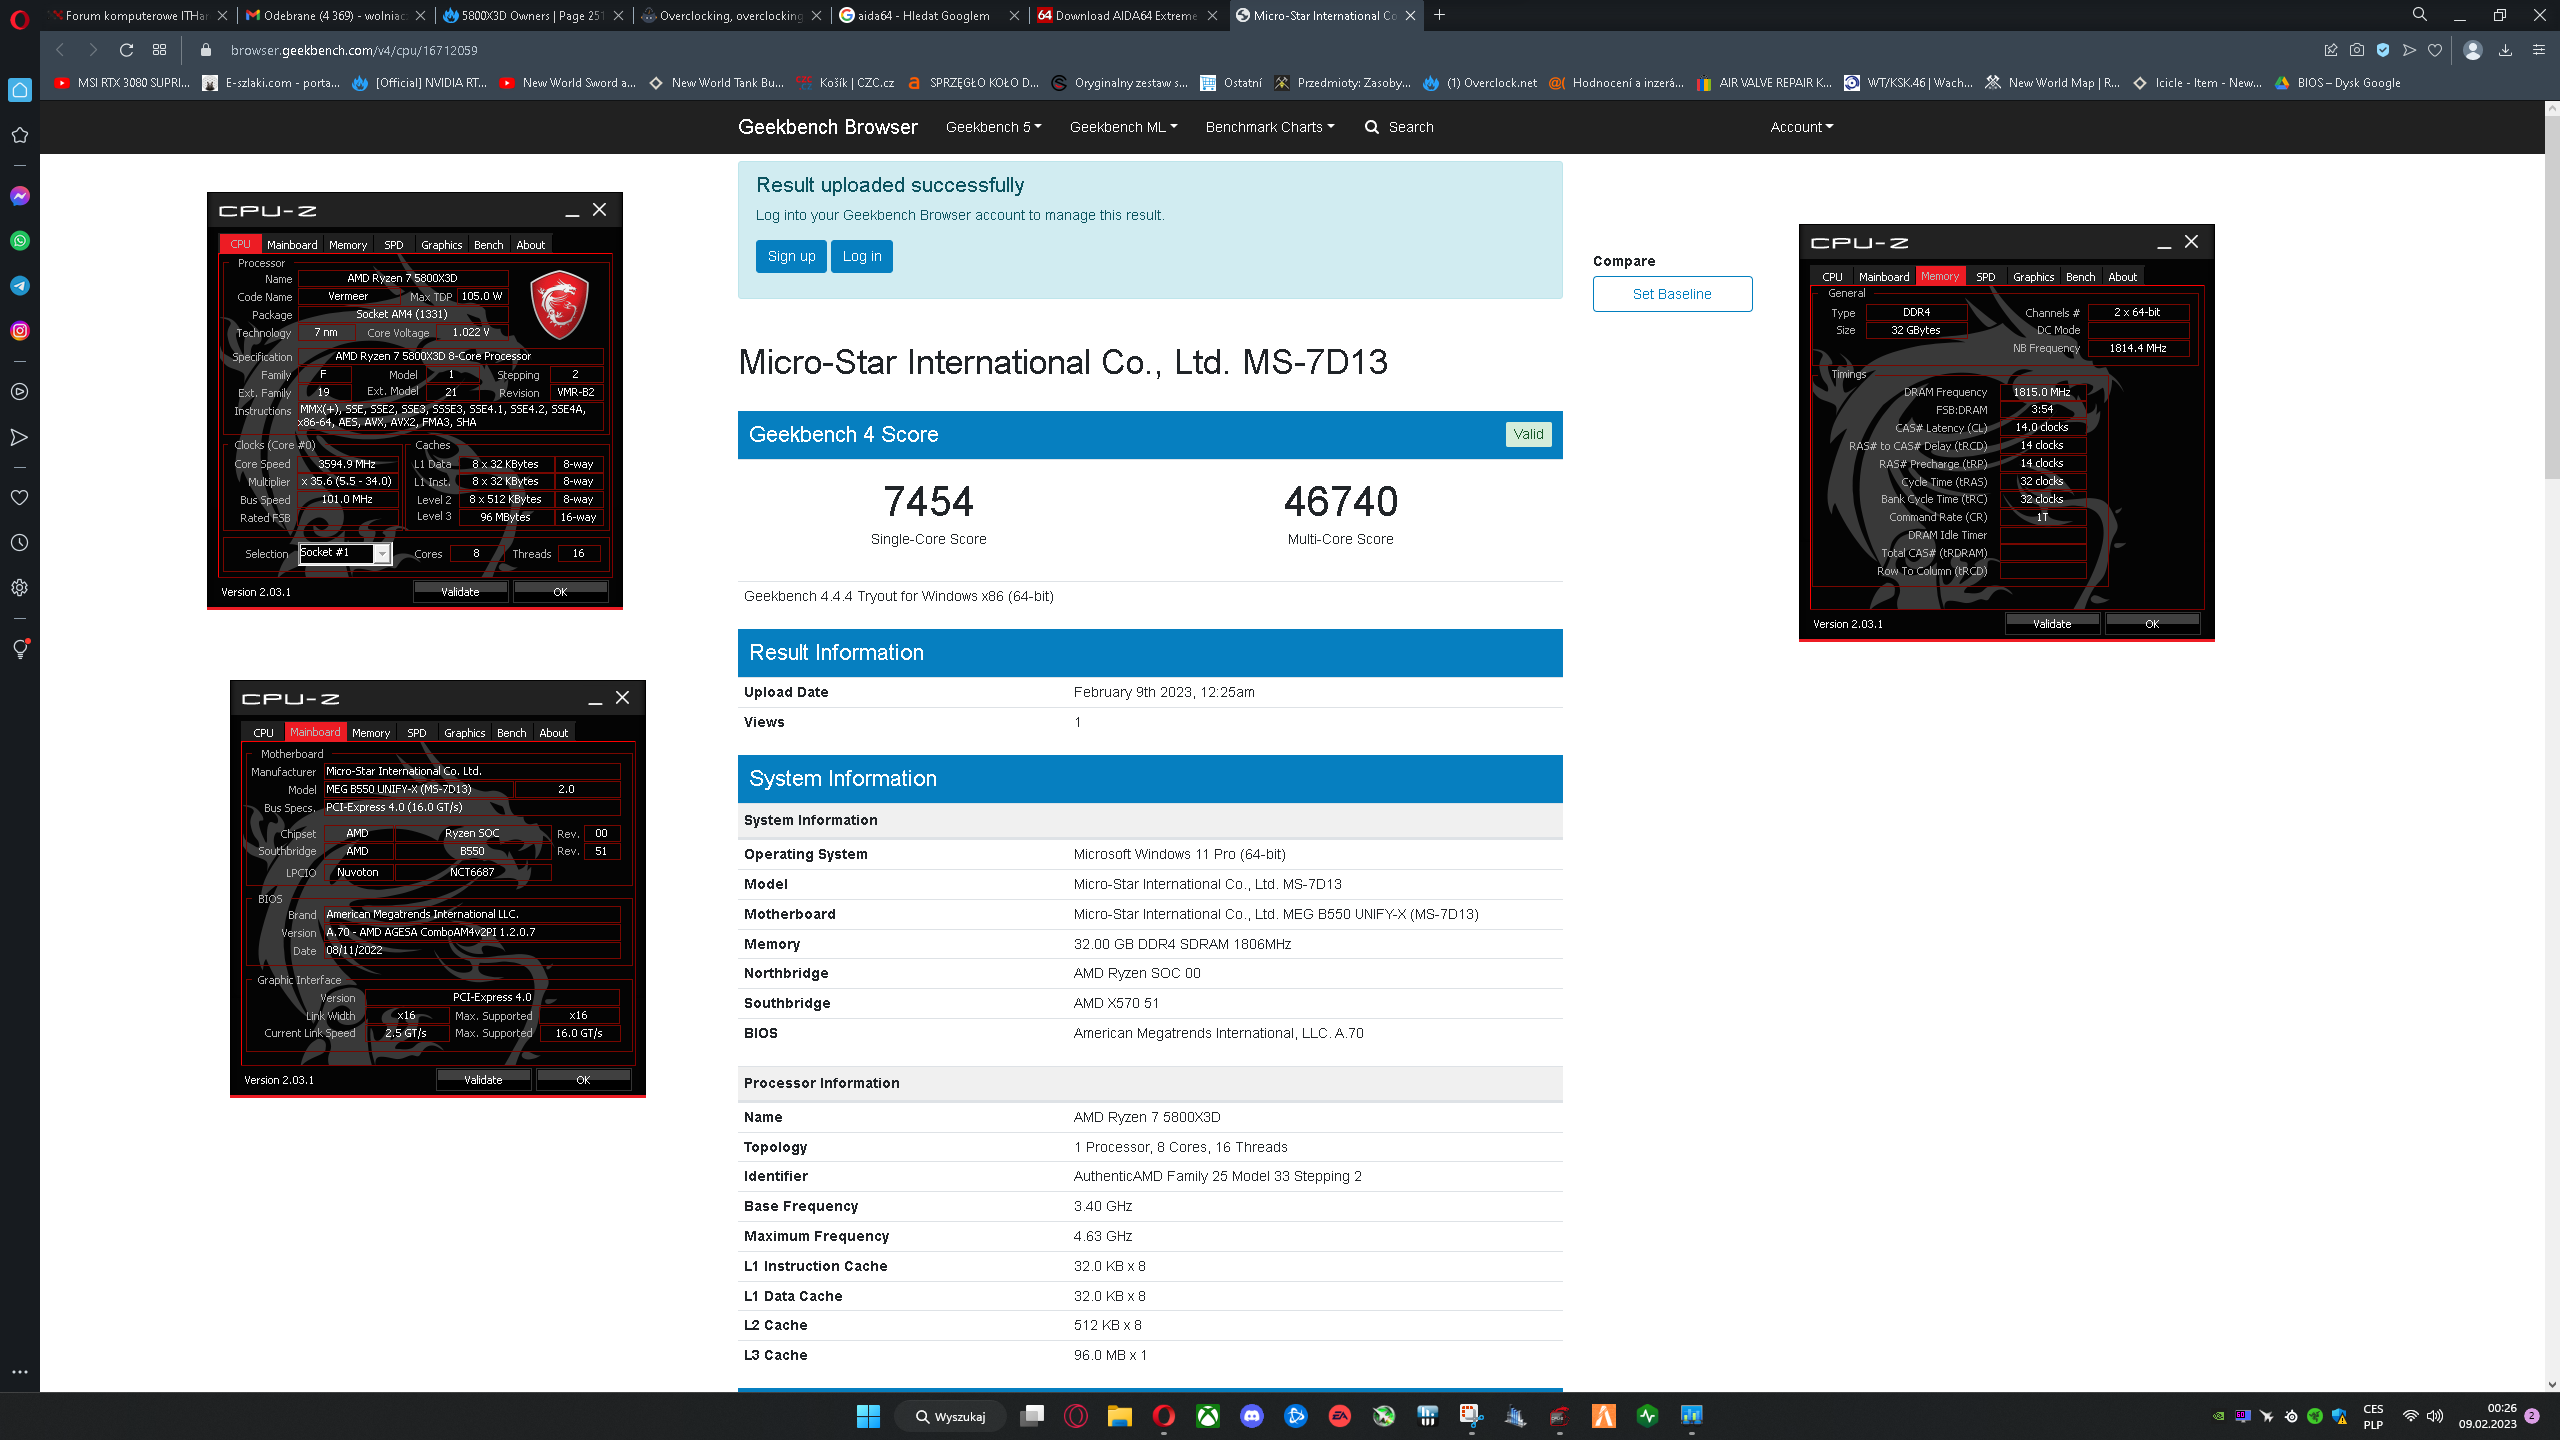Click OK in the CPU-Z Memory window

click(x=2152, y=624)
